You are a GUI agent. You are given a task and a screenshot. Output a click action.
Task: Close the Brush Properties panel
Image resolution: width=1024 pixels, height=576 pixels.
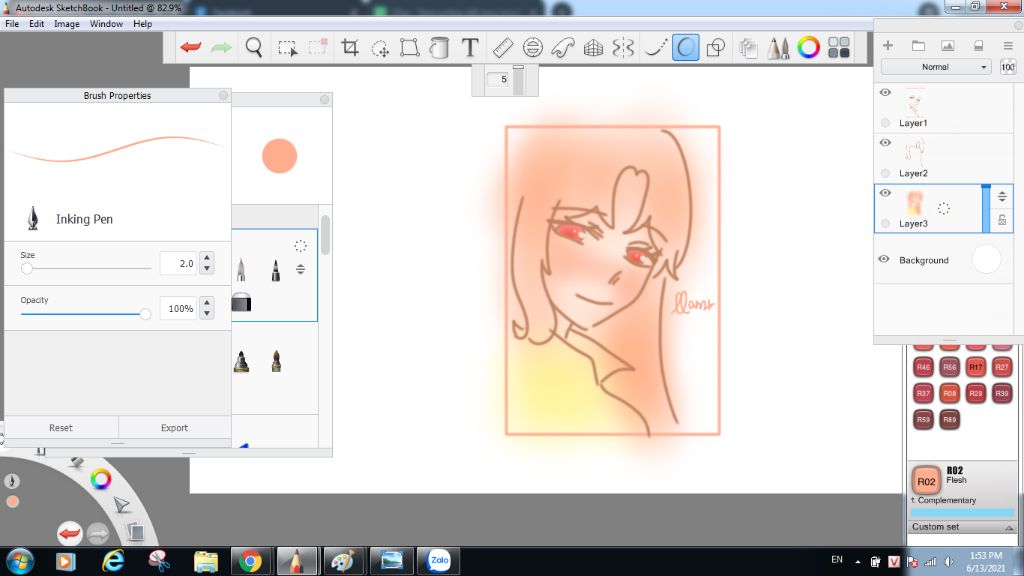[x=223, y=95]
